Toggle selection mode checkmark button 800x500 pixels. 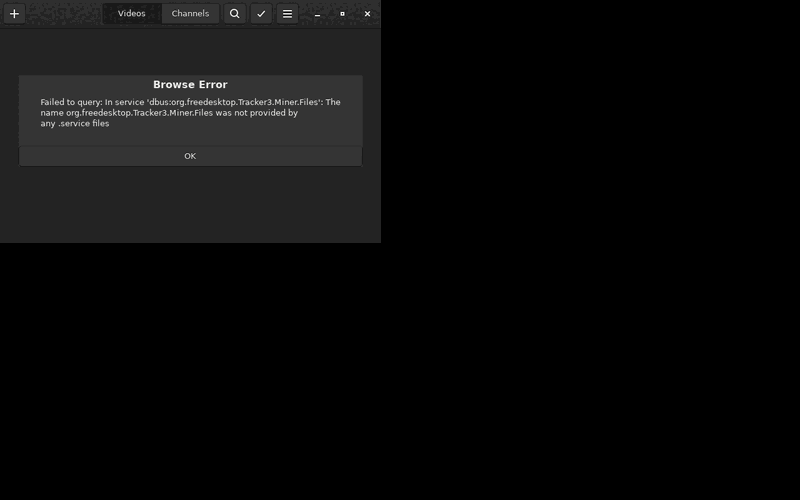pos(261,14)
